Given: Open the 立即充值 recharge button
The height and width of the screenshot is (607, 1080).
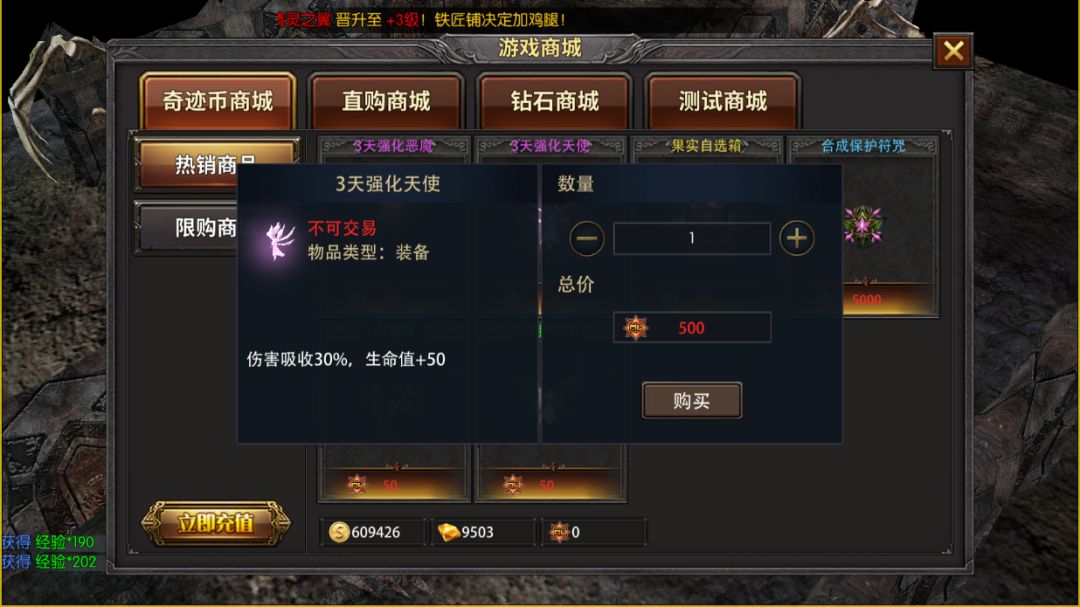Looking at the screenshot, I should 216,524.
